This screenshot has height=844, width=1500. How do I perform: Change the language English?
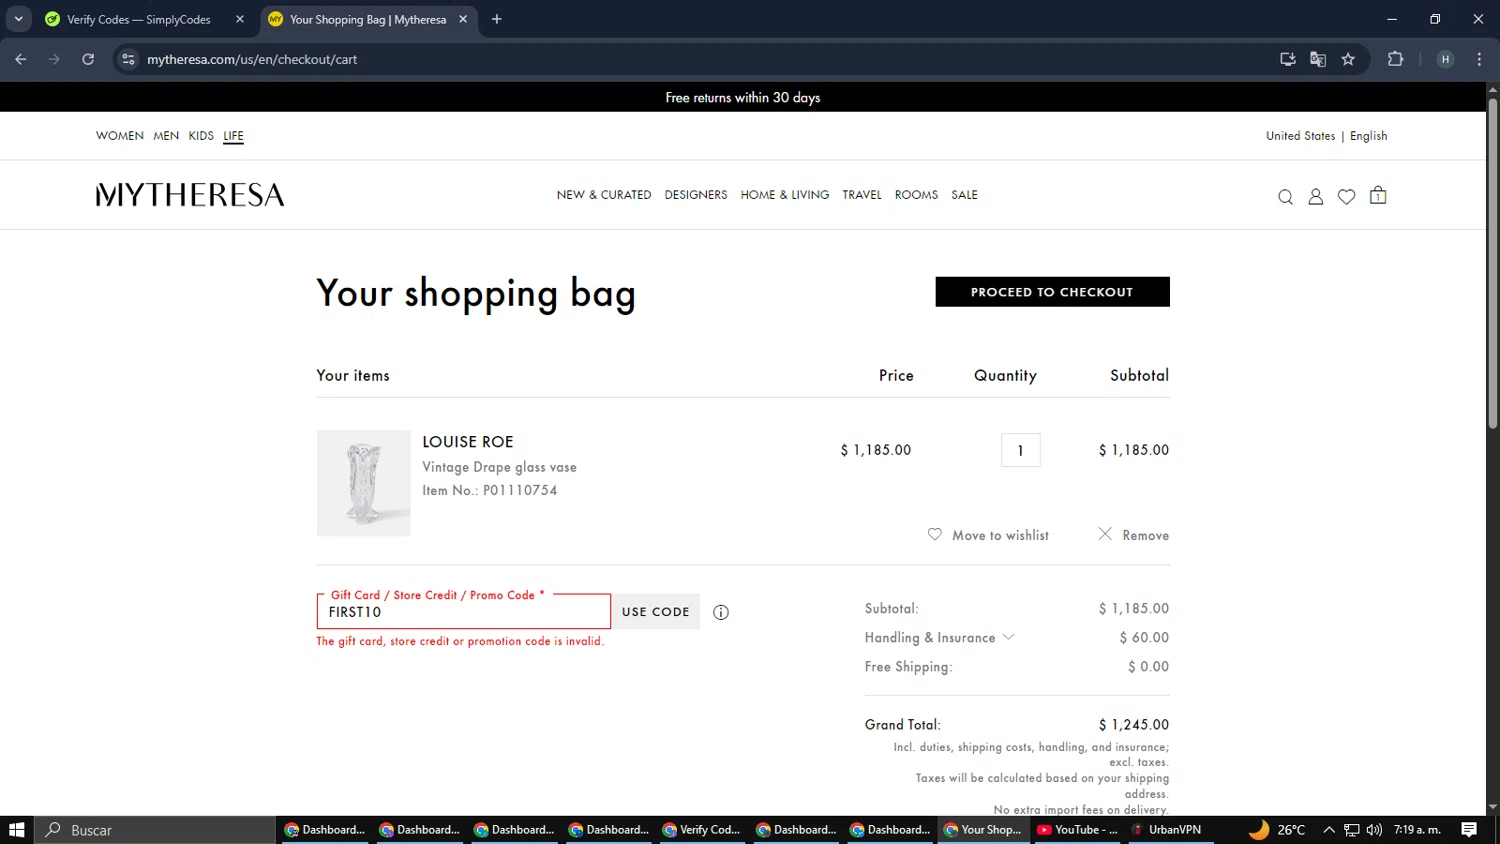pyautogui.click(x=1369, y=136)
